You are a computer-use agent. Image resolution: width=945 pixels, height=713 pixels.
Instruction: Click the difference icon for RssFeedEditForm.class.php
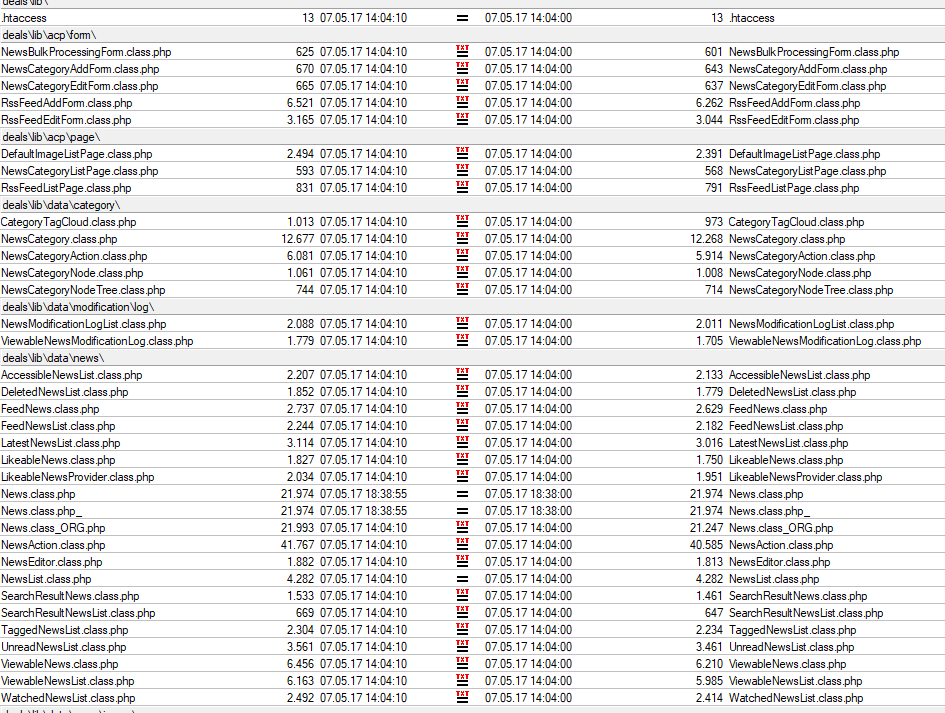pyautogui.click(x=462, y=119)
